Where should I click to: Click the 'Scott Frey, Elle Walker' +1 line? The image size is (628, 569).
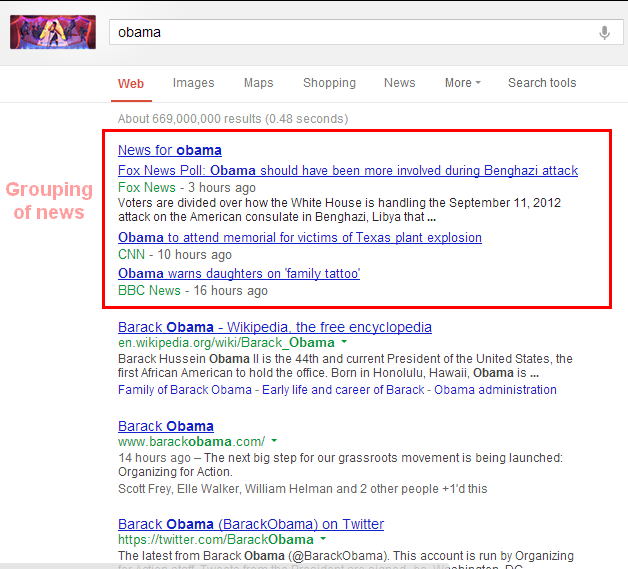point(302,489)
